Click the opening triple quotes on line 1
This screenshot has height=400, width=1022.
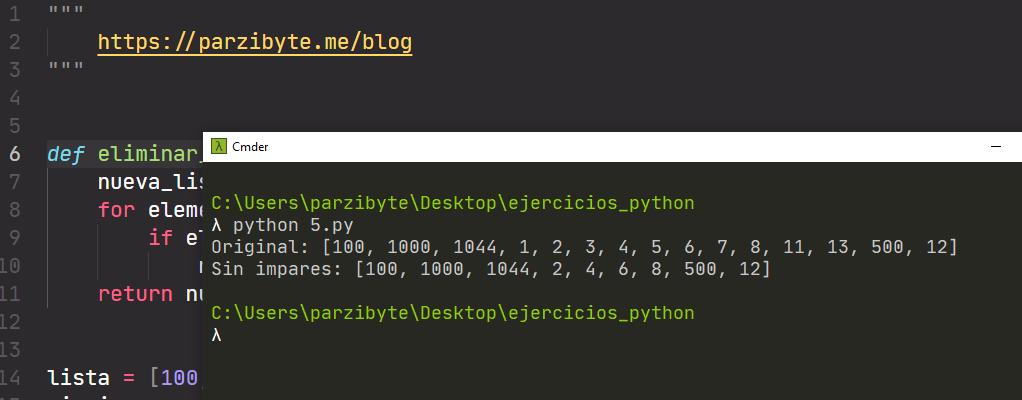pos(66,14)
